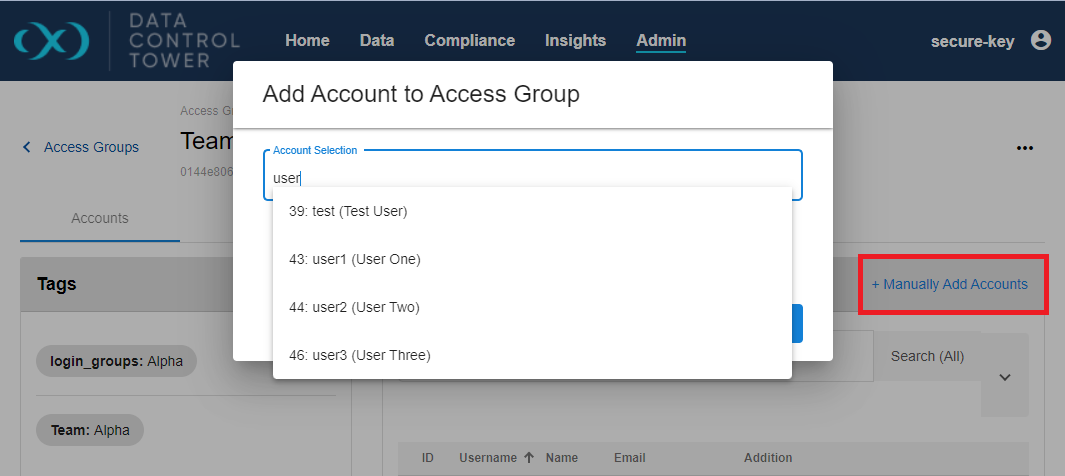Open the Compliance menu item
The width and height of the screenshot is (1065, 476).
click(469, 41)
